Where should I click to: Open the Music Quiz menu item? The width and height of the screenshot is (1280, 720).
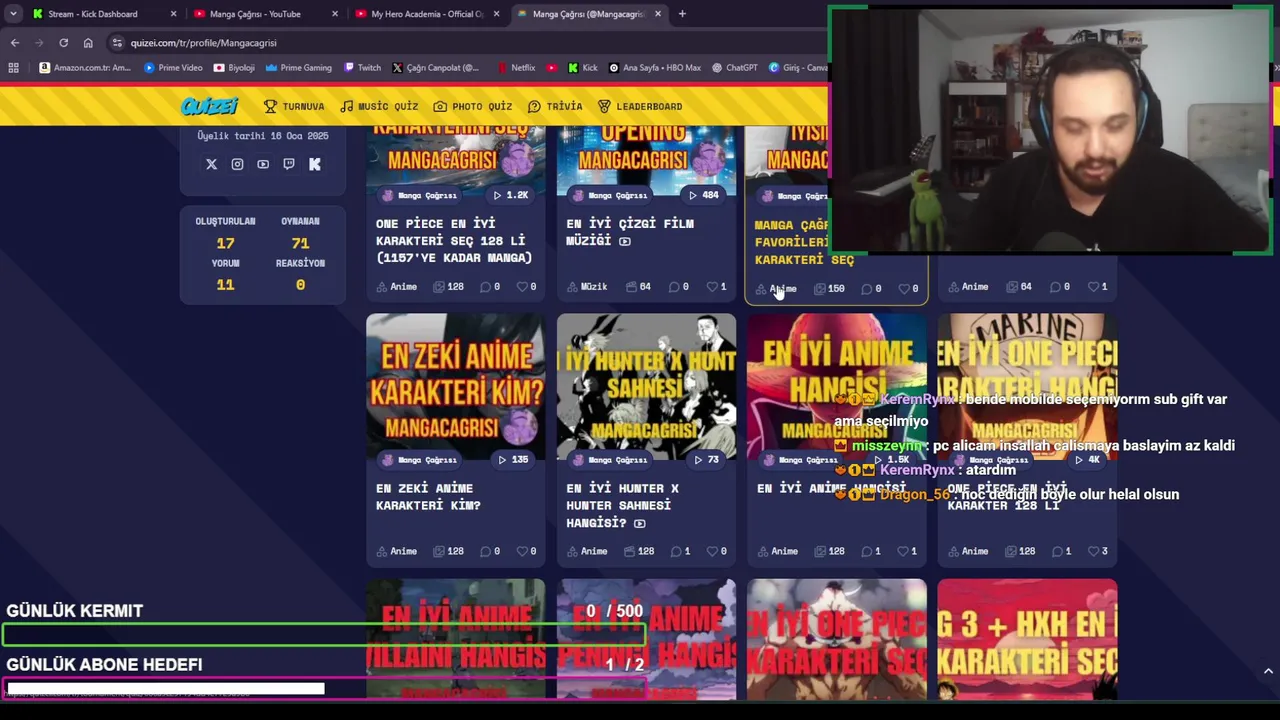click(379, 106)
